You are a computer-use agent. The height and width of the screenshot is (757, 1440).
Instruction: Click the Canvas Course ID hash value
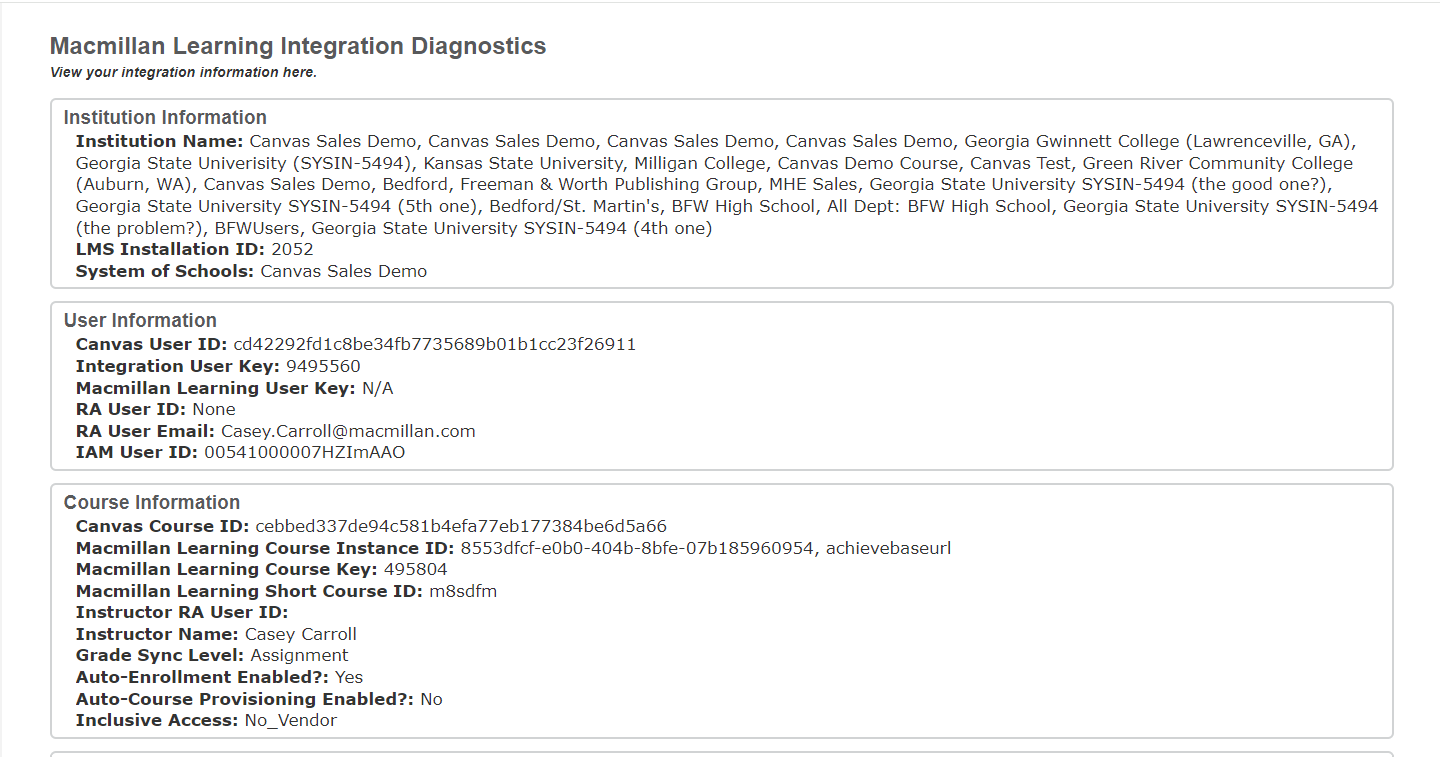tap(461, 526)
